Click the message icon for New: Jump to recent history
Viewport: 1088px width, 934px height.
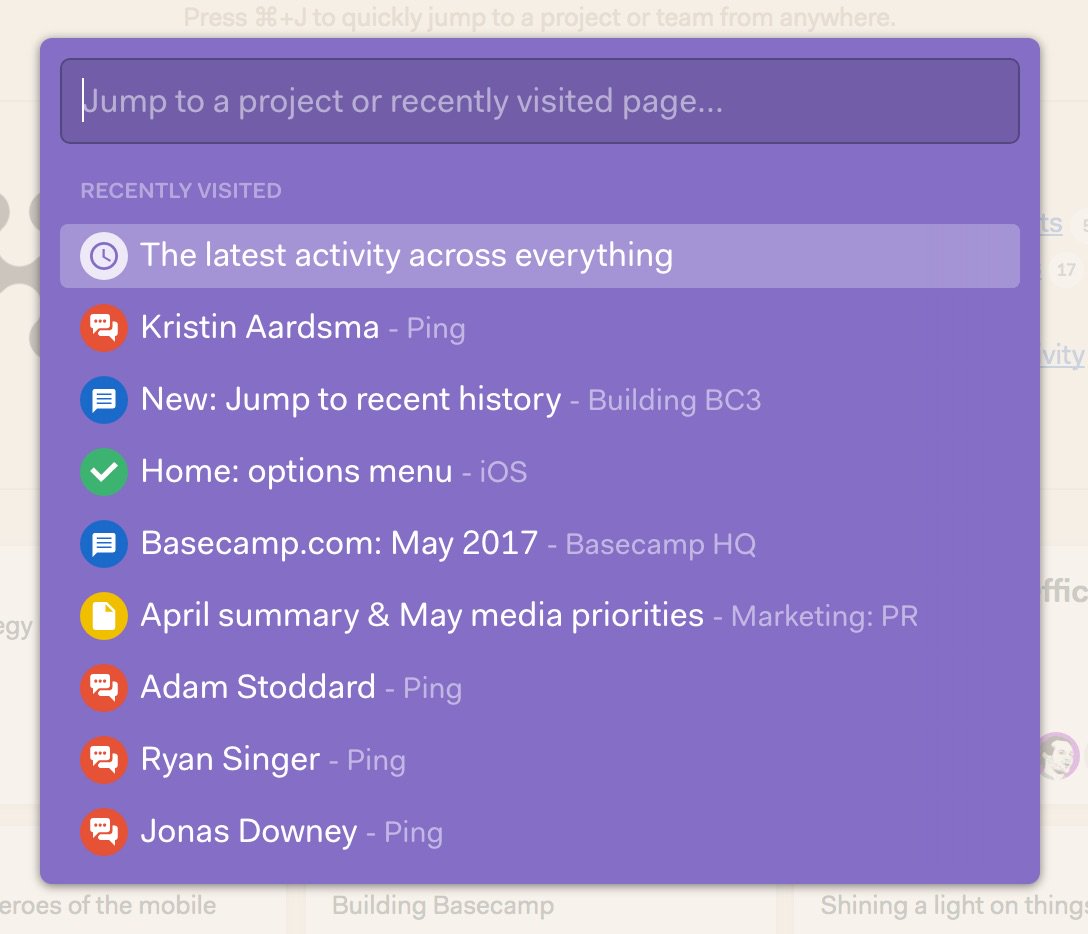(x=104, y=400)
